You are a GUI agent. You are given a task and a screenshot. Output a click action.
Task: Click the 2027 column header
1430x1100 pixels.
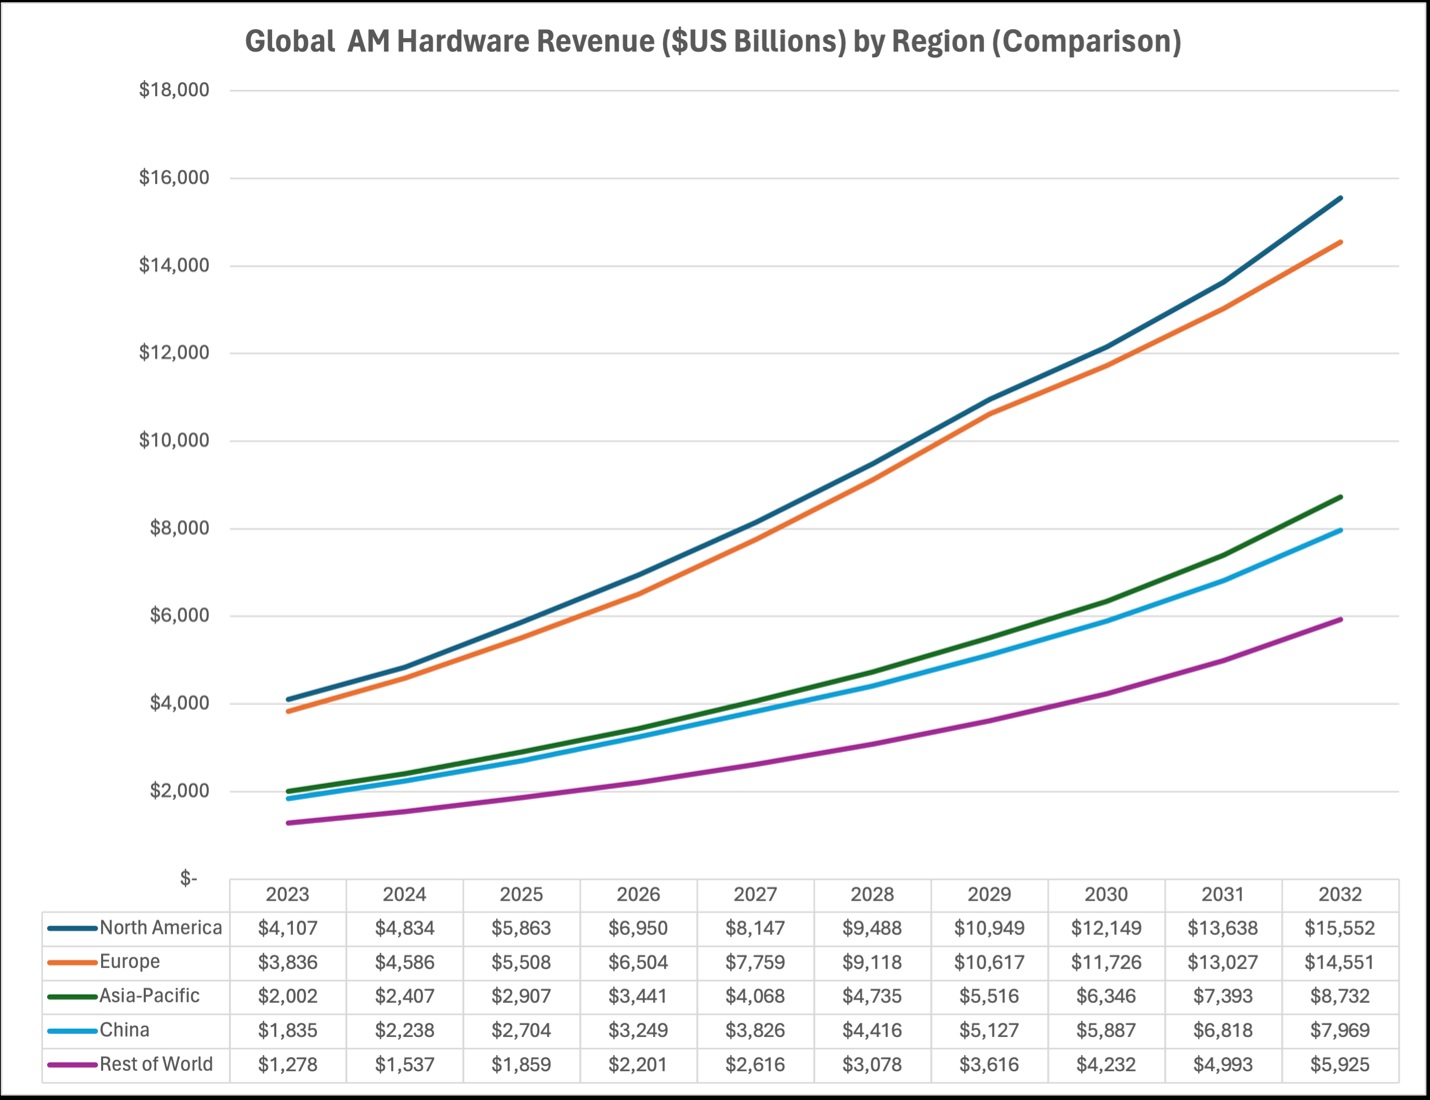tap(755, 895)
